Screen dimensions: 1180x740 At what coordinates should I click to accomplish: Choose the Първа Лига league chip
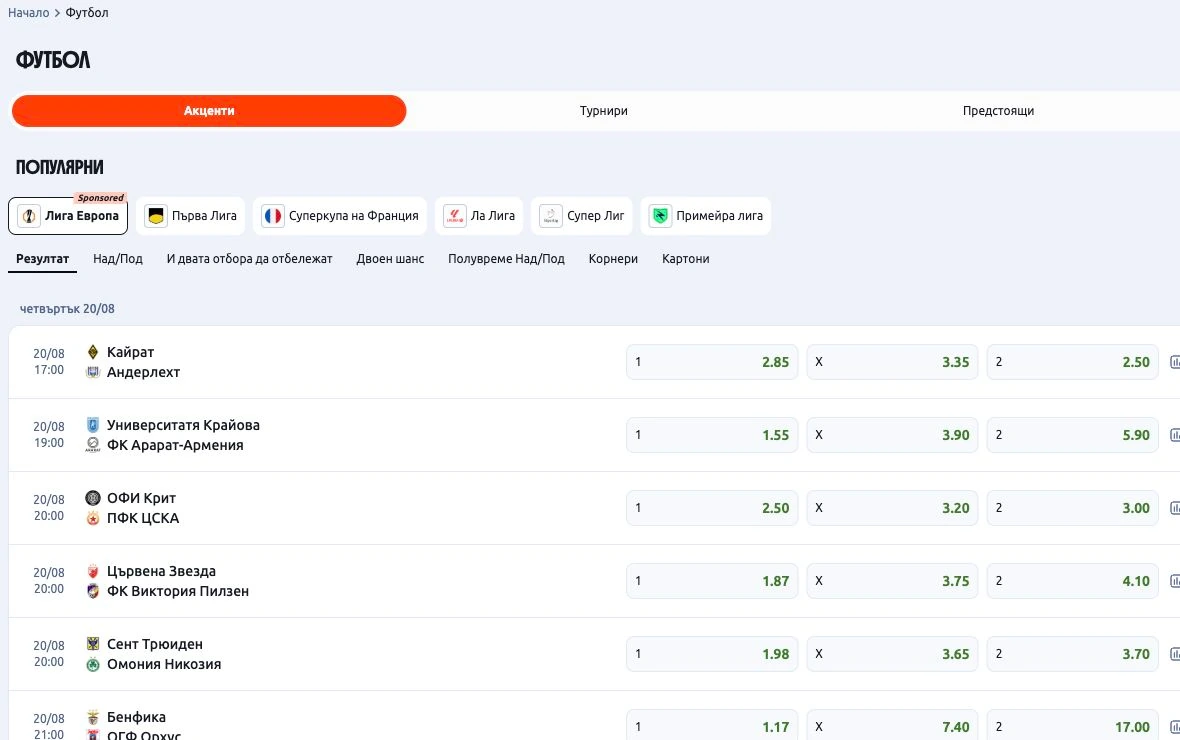click(190, 216)
